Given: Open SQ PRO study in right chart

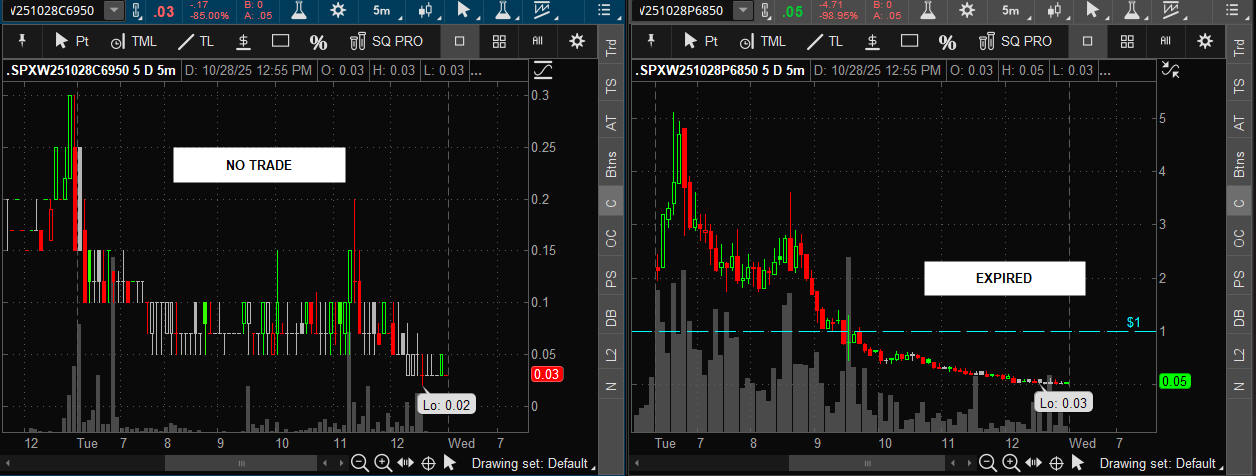Looking at the screenshot, I should coord(1013,41).
